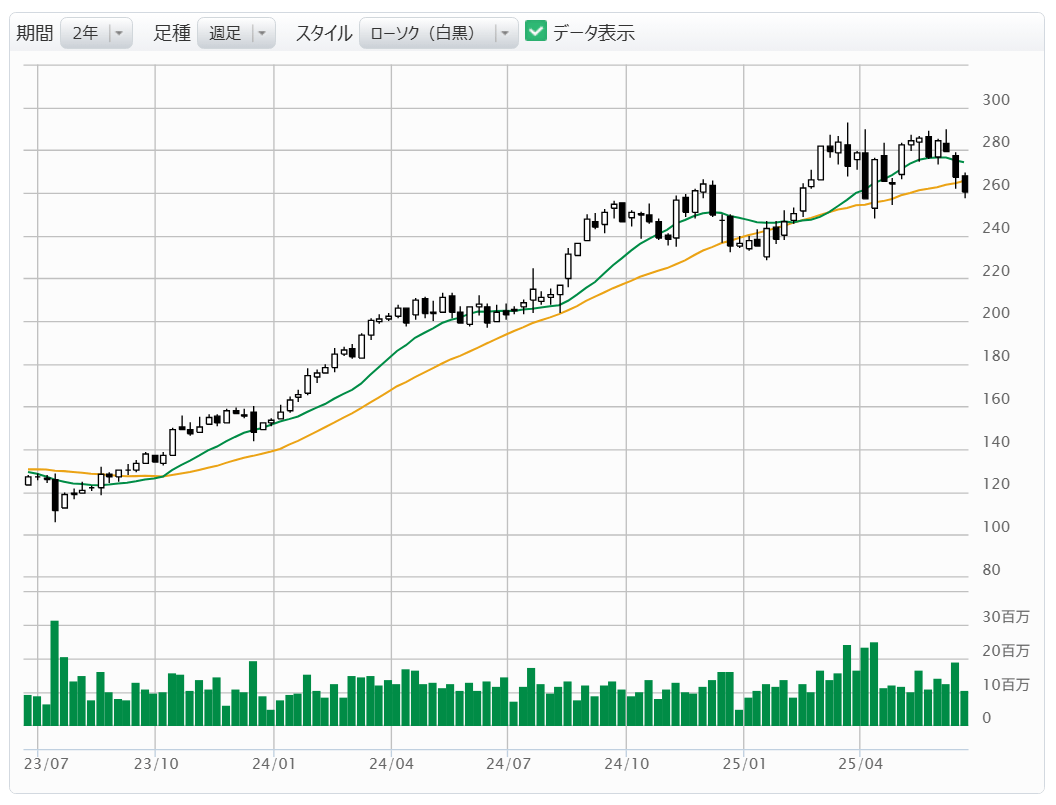The image size is (1056, 805).
Task: Select the tallest volume bar near 23/07
Action: 55,672
